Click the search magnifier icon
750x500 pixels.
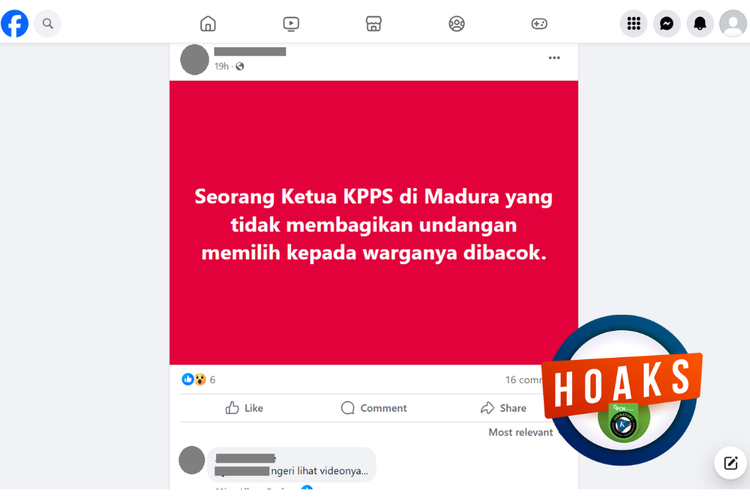click(x=47, y=23)
